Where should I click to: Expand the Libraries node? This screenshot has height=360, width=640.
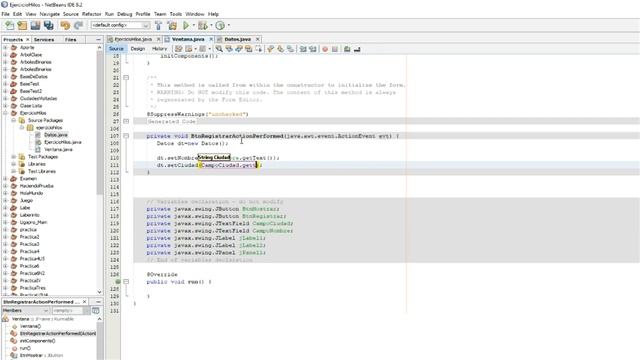click(13, 164)
